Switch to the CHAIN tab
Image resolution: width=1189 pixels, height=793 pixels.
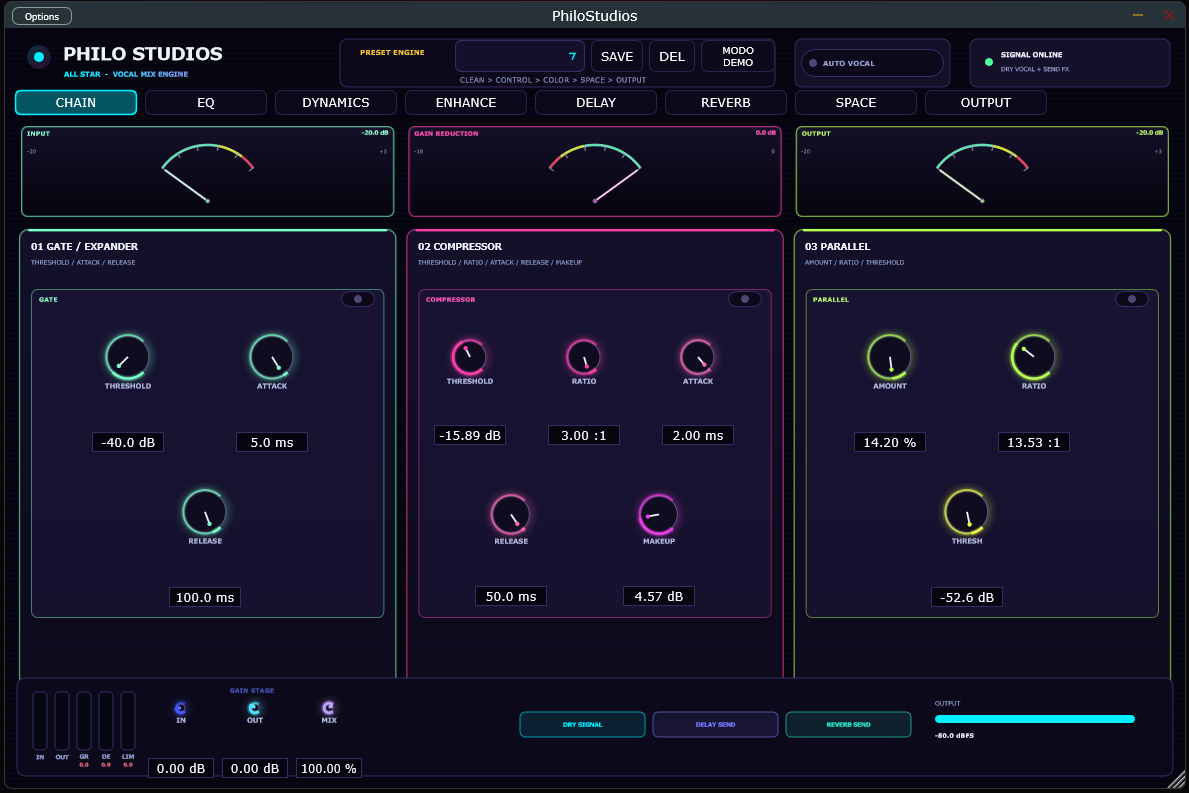[x=76, y=102]
